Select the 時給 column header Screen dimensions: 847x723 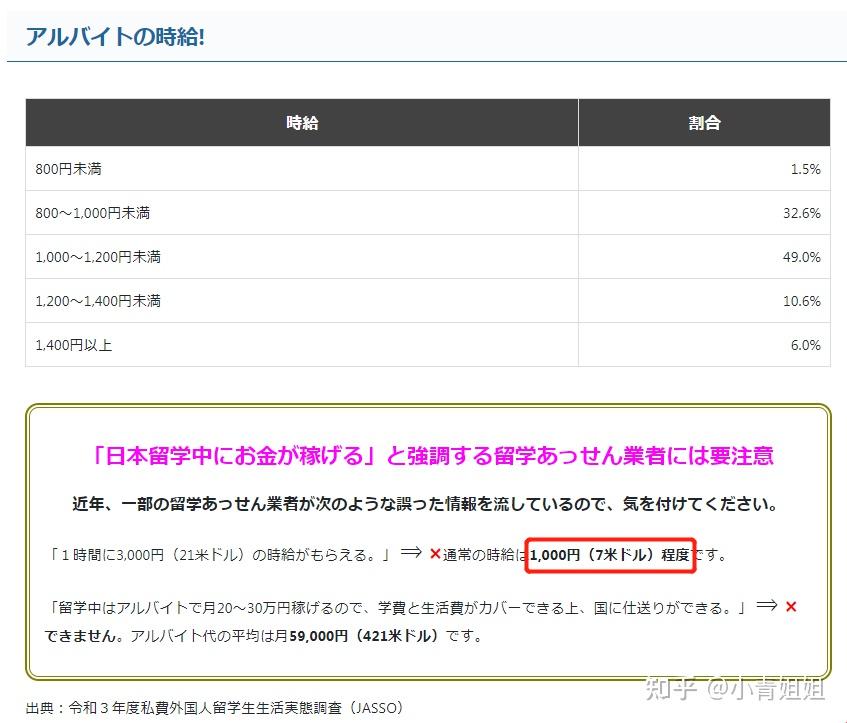pos(302,123)
